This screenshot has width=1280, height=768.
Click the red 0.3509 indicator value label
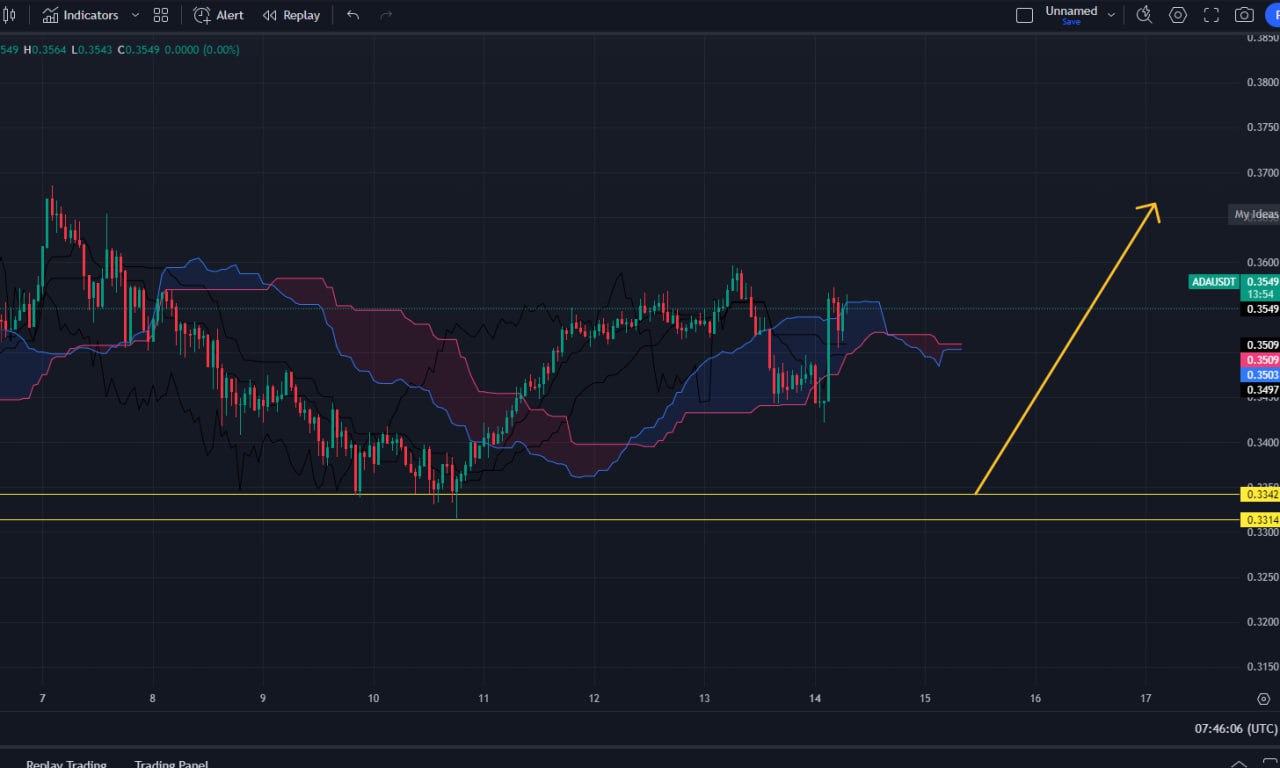[1260, 359]
